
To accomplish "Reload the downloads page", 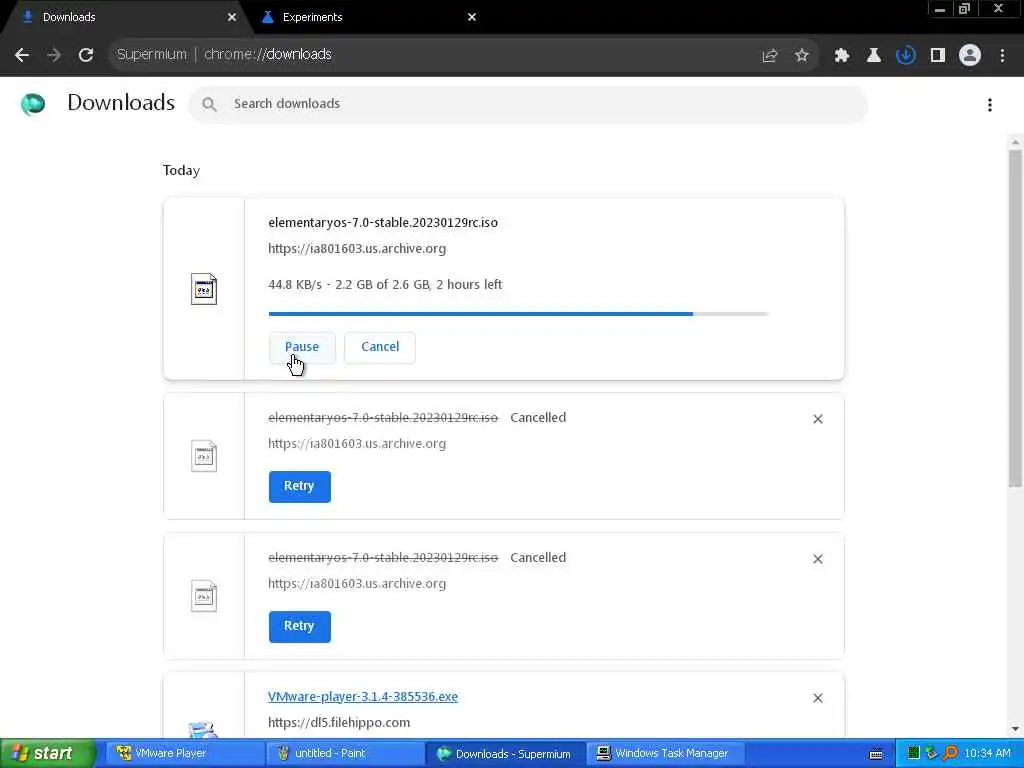I will (86, 55).
